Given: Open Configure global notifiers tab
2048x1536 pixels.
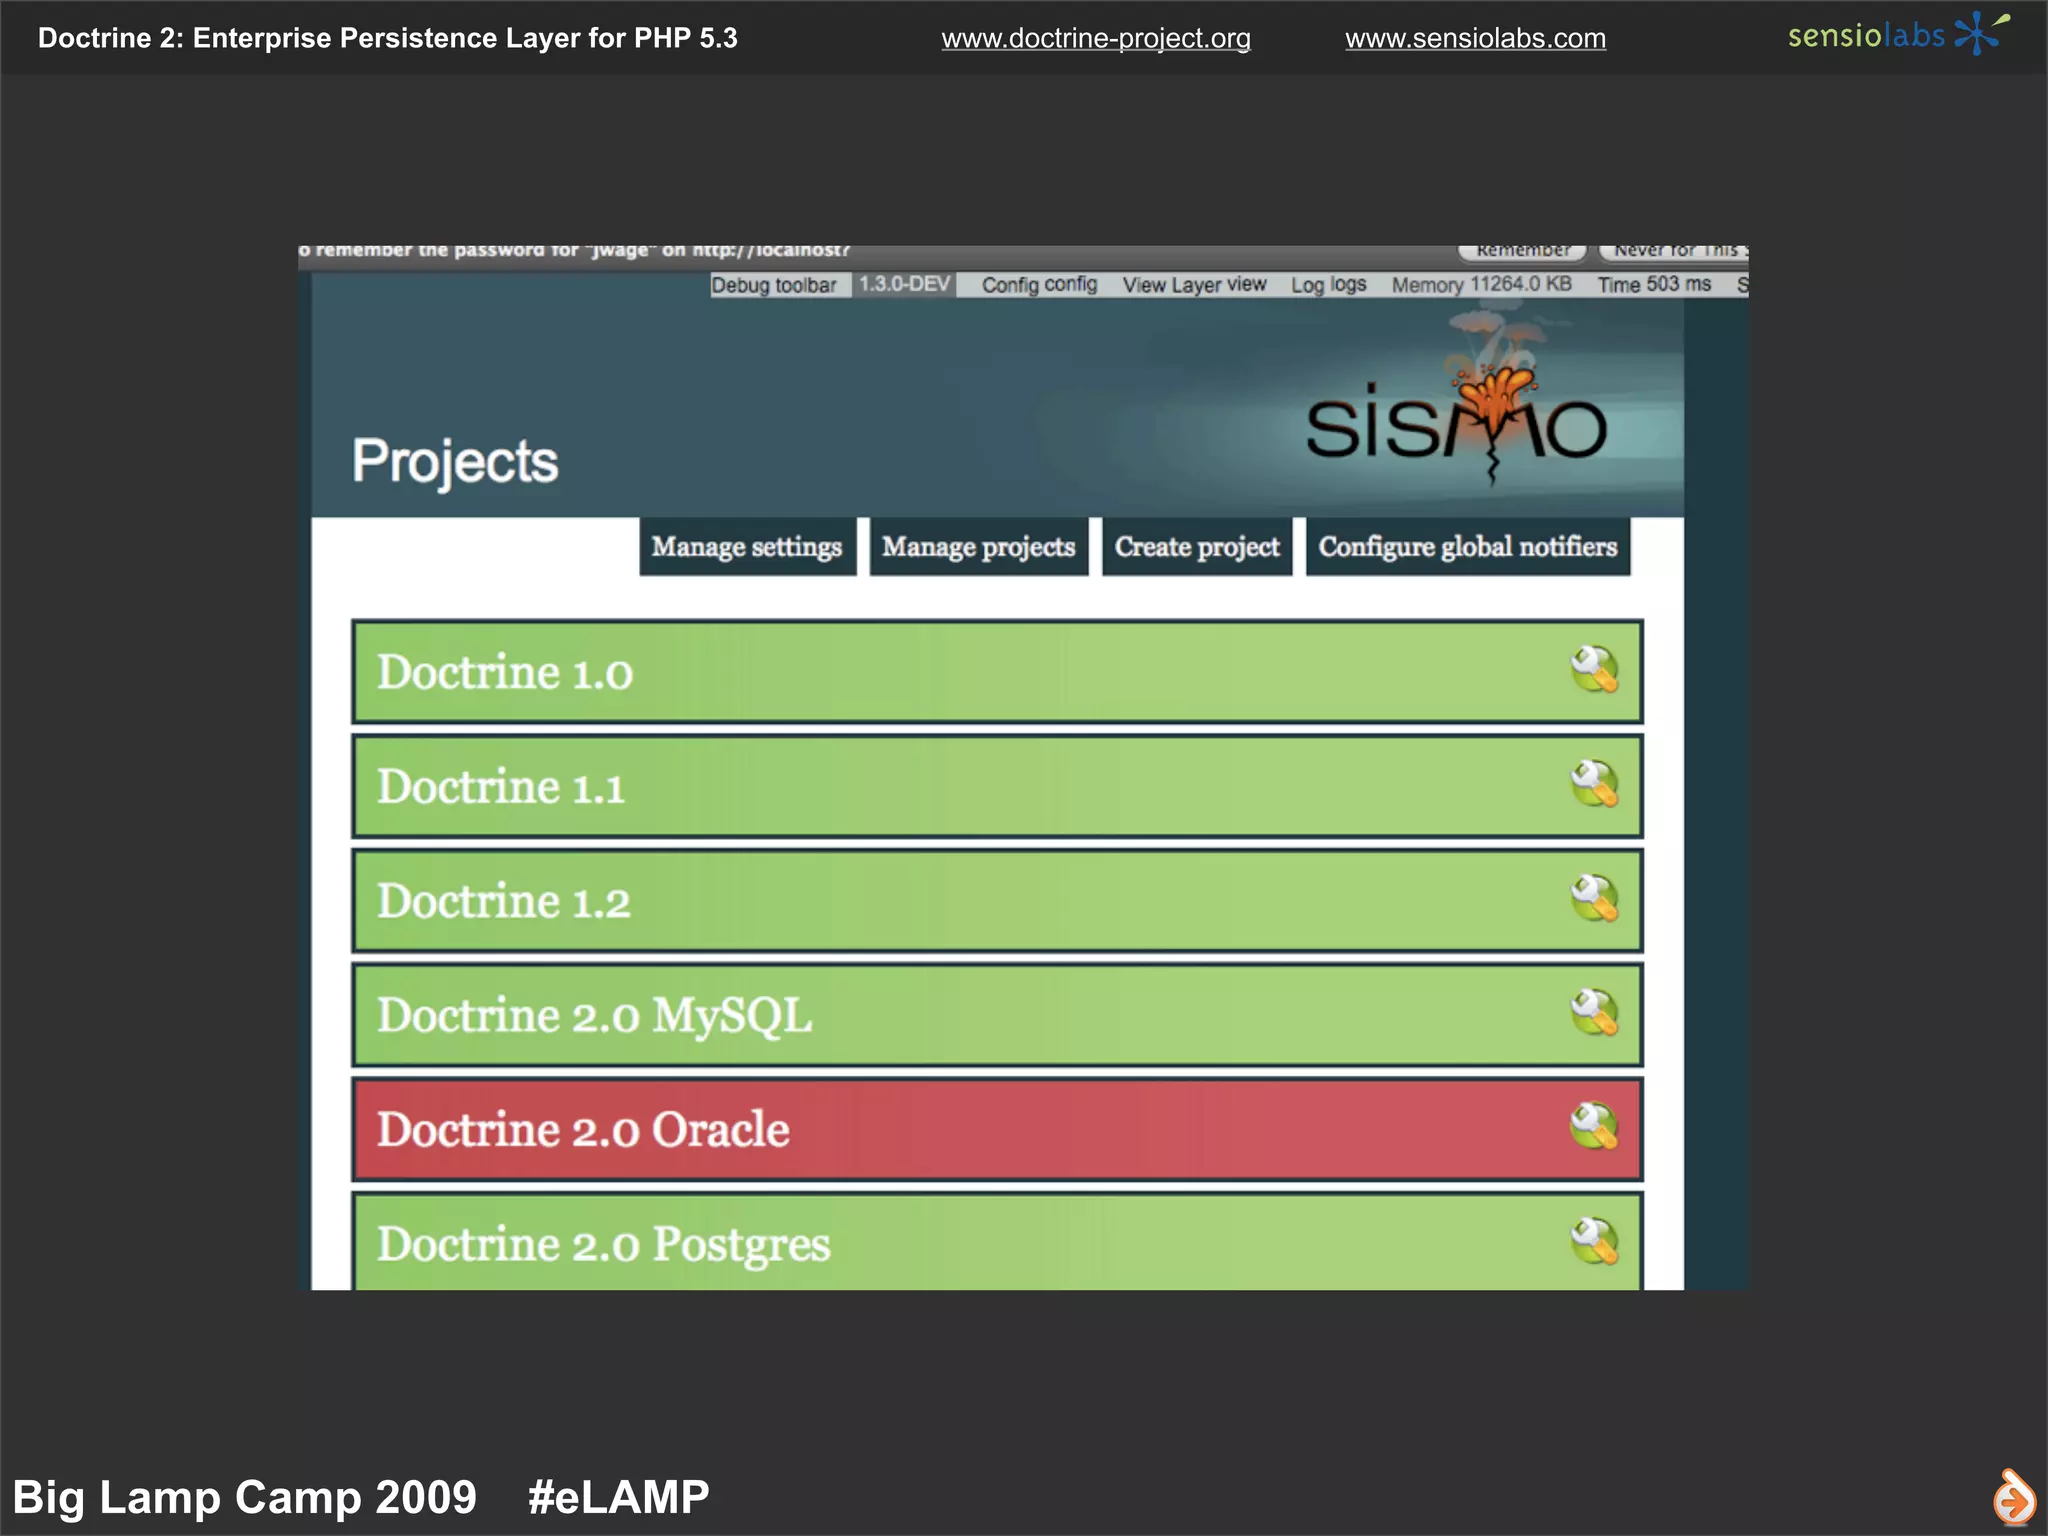Looking at the screenshot, I should [x=1467, y=547].
